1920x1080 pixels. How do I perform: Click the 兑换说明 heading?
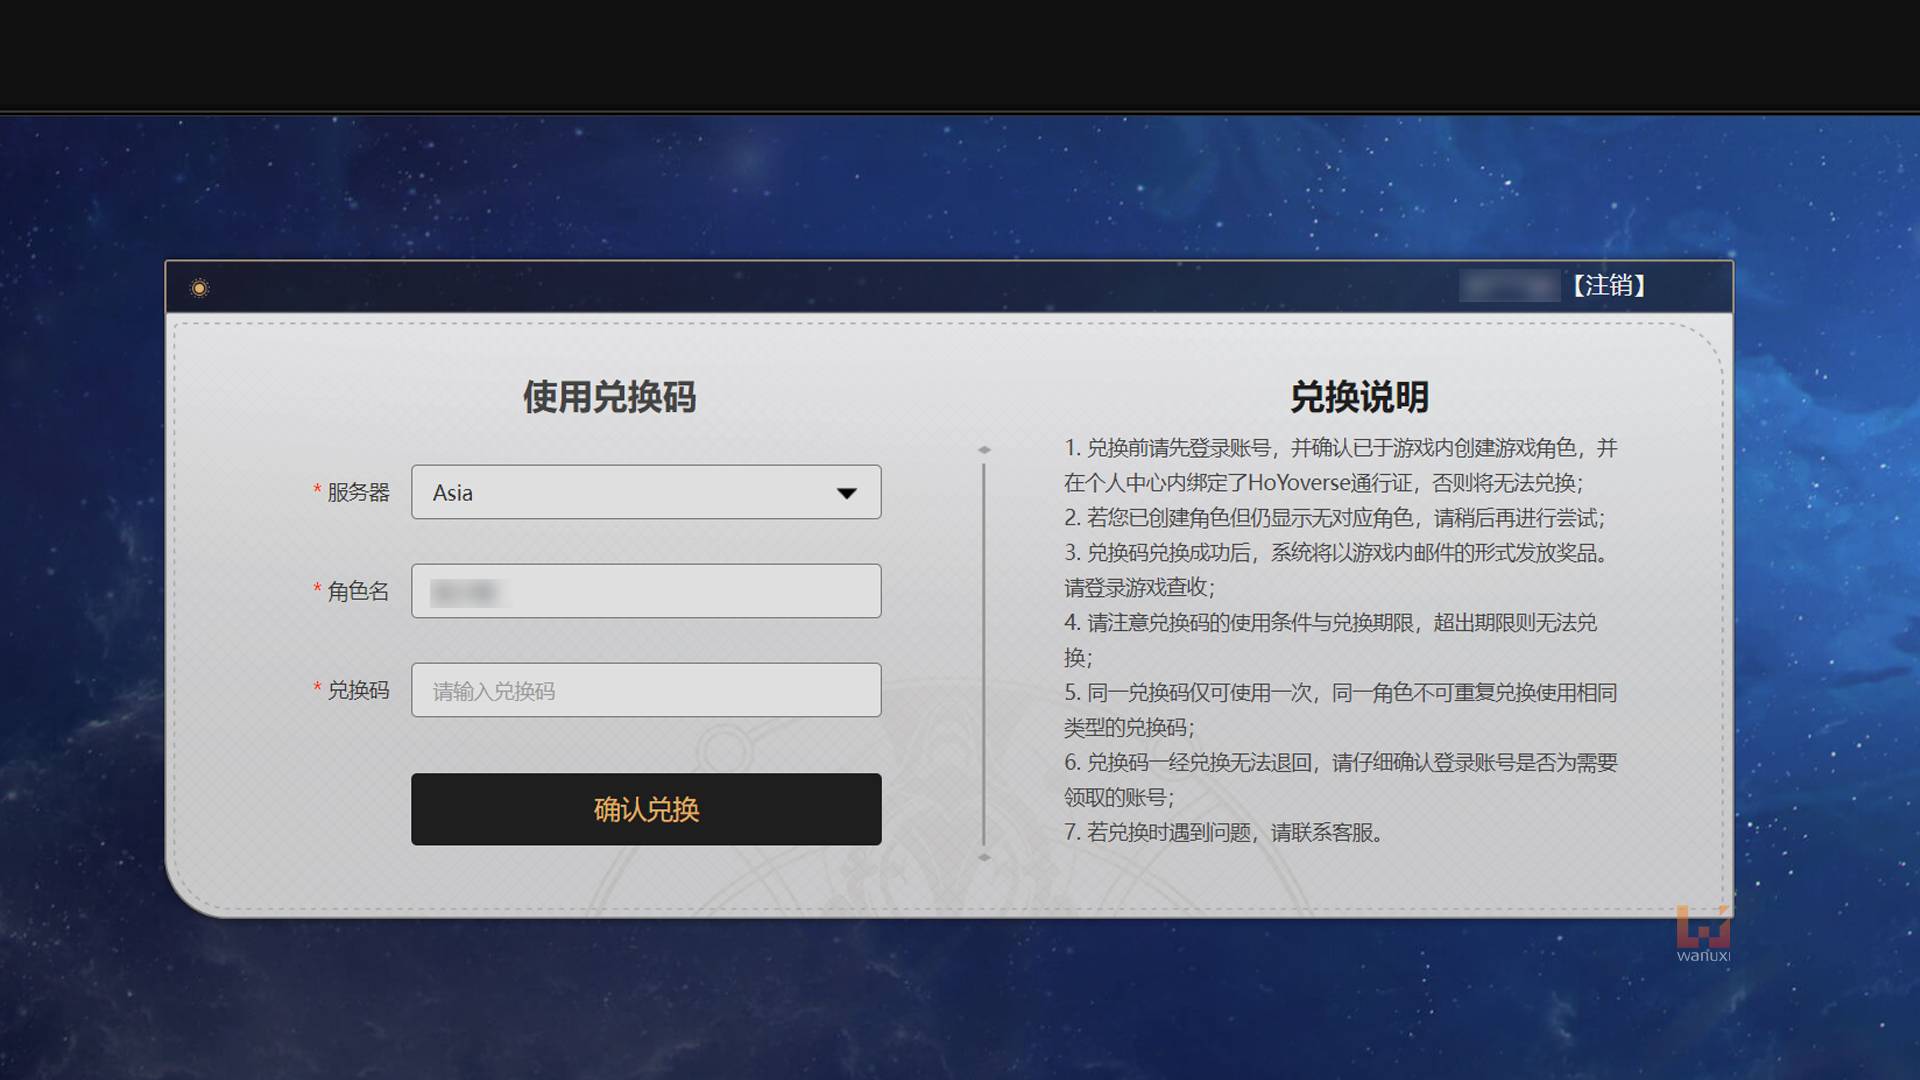point(1359,397)
